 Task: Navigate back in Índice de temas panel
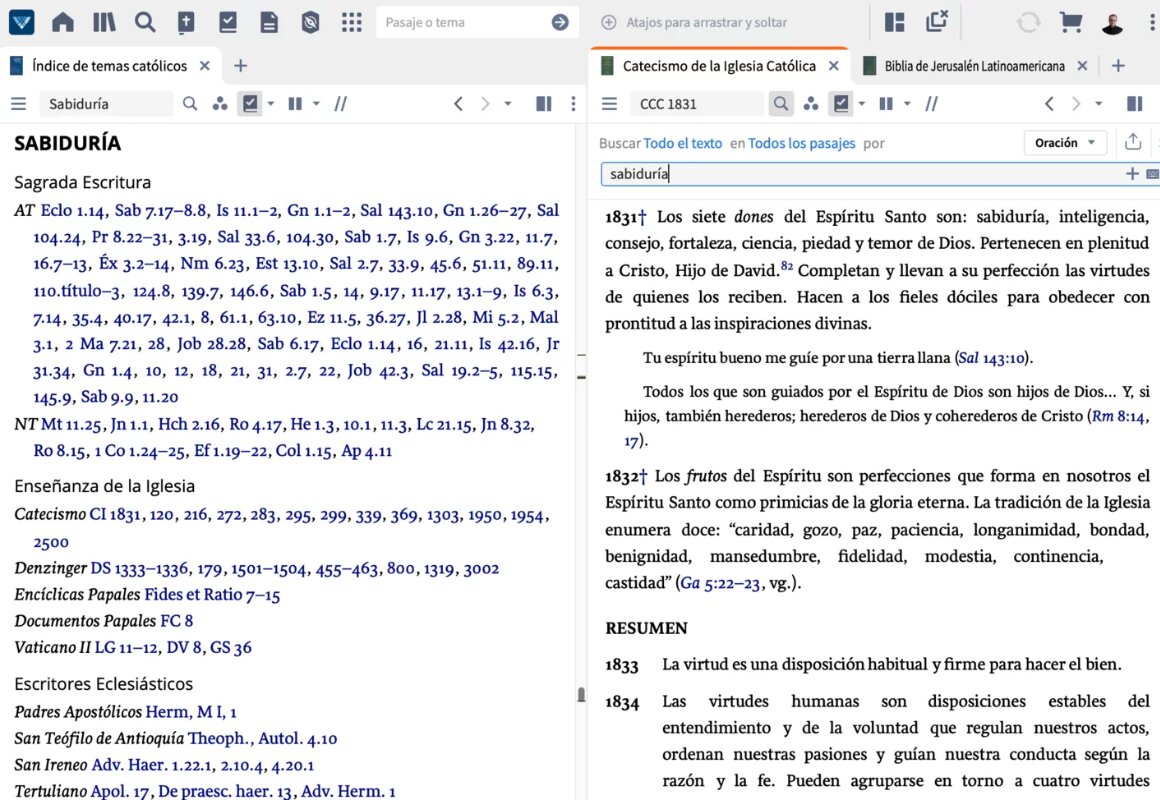pyautogui.click(x=459, y=104)
